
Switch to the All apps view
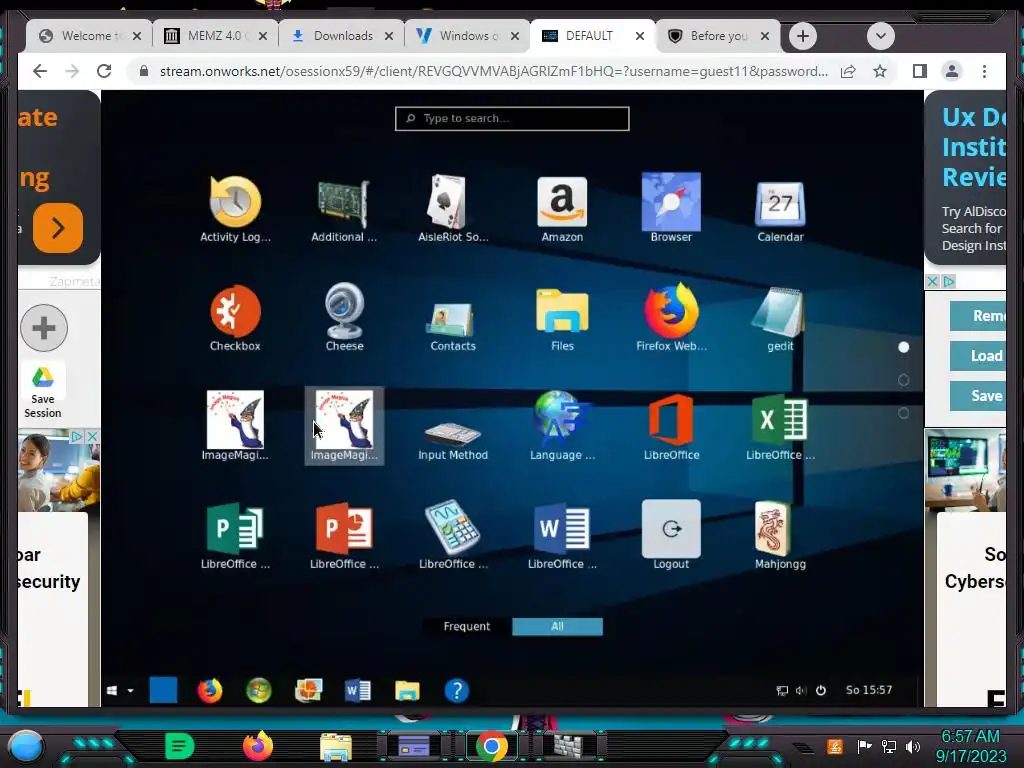point(557,626)
